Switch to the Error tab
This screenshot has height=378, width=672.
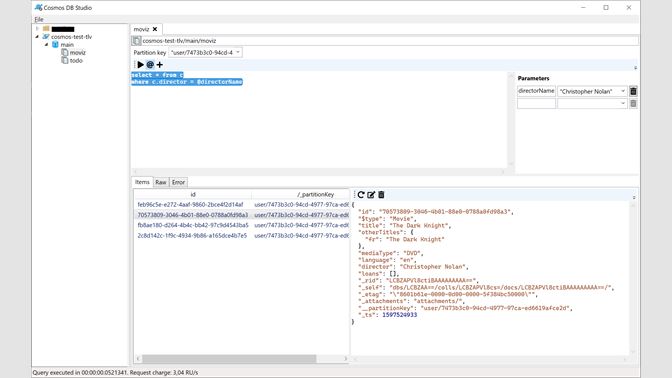(x=178, y=182)
